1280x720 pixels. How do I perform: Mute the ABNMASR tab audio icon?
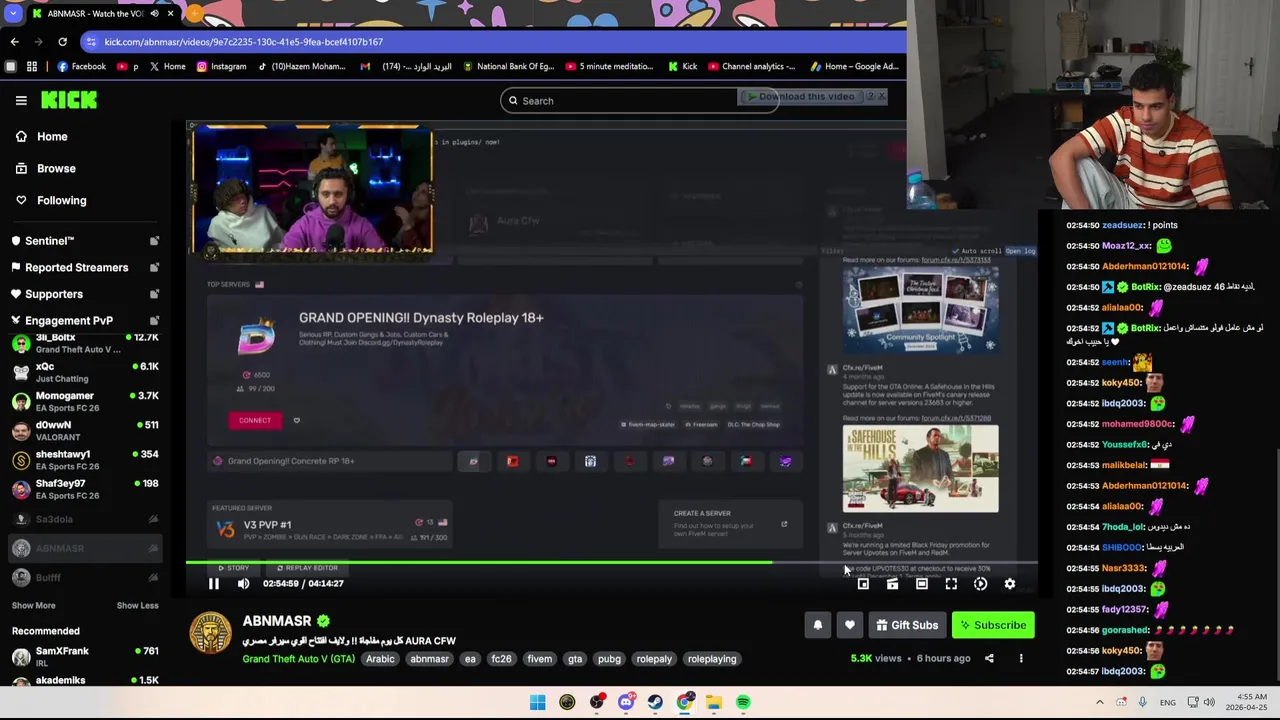click(x=154, y=14)
